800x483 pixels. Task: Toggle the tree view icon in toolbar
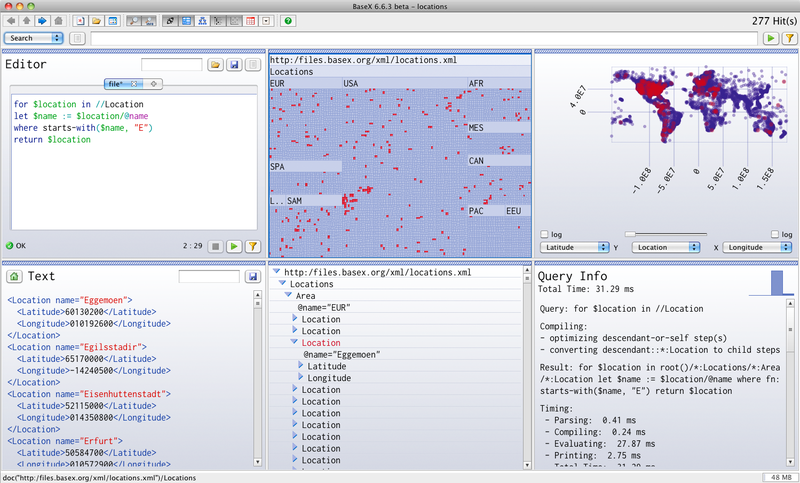203,20
